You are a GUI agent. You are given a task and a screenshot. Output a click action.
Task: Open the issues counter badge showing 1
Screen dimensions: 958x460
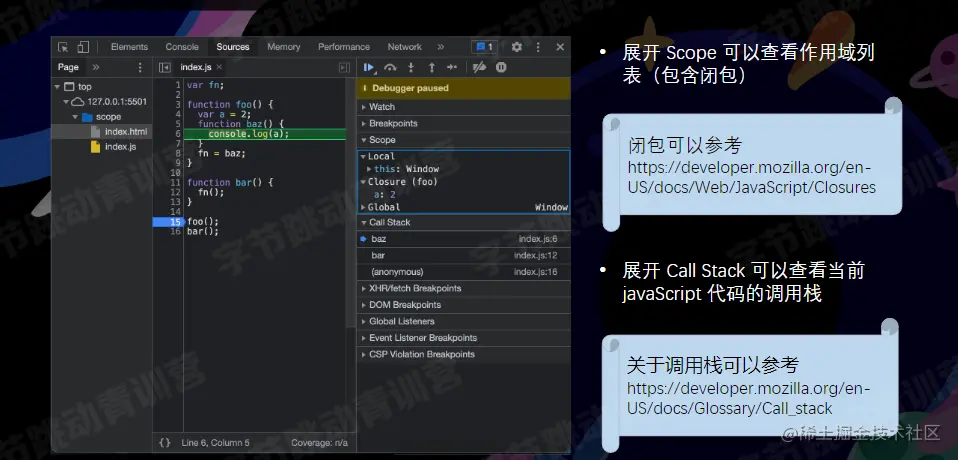tap(484, 47)
